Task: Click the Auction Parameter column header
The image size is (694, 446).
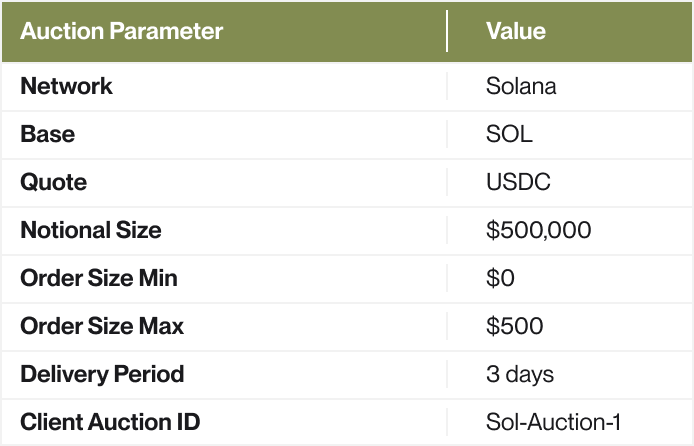Action: [x=121, y=31]
